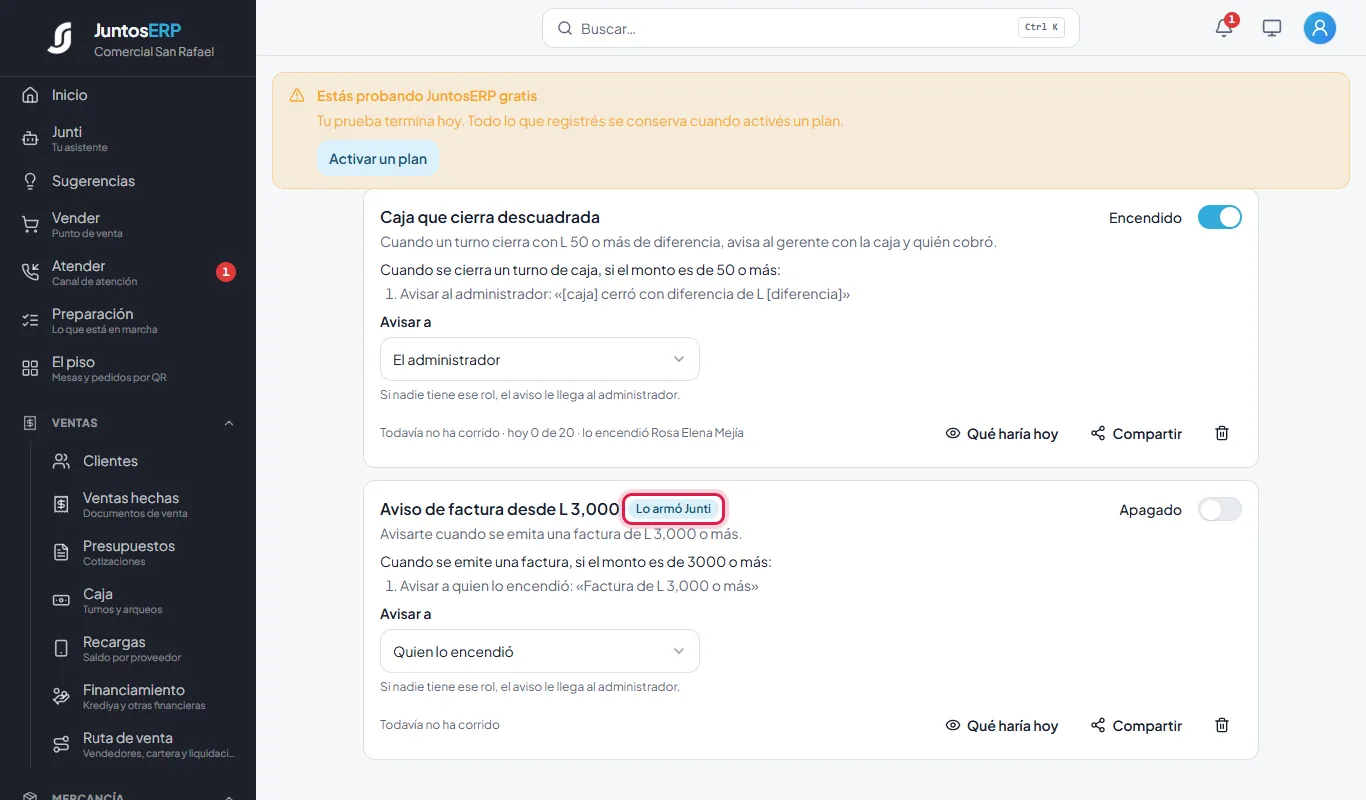This screenshot has width=1366, height=800.
Task: Open the El administrador dropdown
Action: point(540,359)
